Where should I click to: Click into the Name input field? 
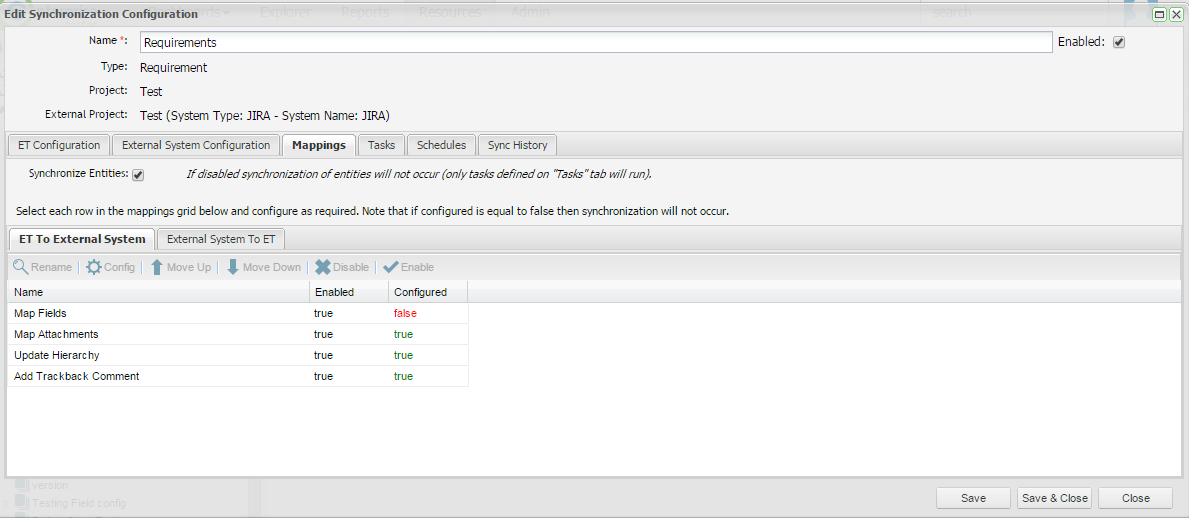(595, 42)
